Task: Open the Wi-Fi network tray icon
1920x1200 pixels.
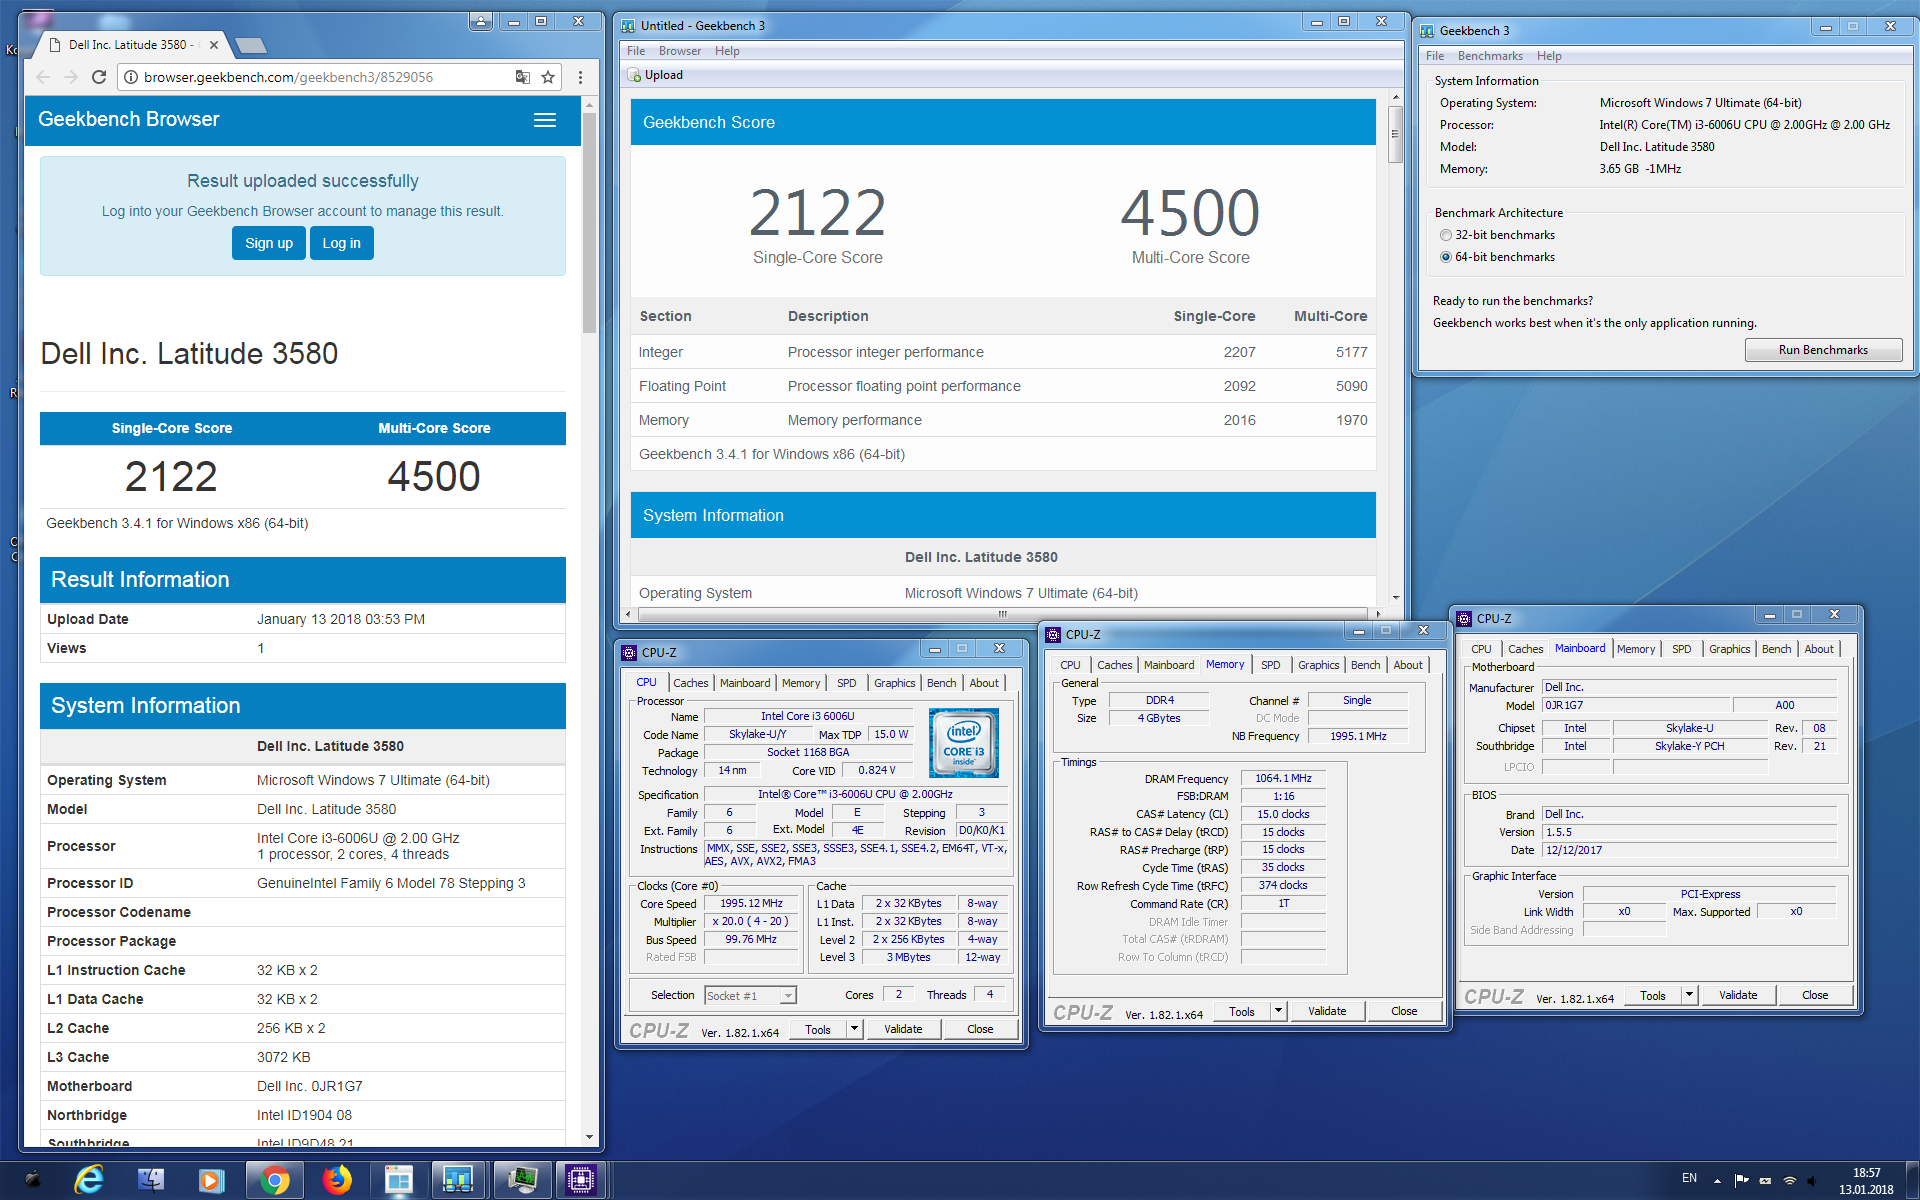Action: point(1789,1180)
